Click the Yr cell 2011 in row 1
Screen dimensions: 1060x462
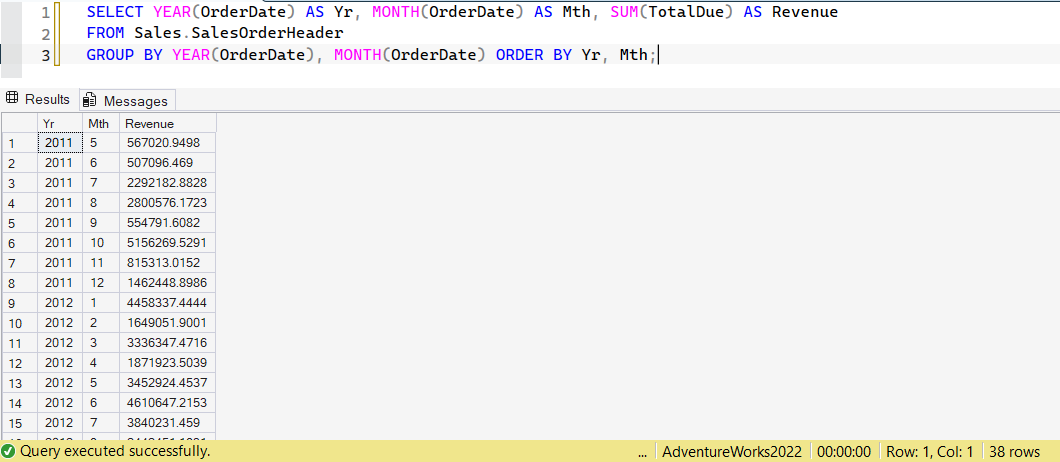tap(60, 143)
